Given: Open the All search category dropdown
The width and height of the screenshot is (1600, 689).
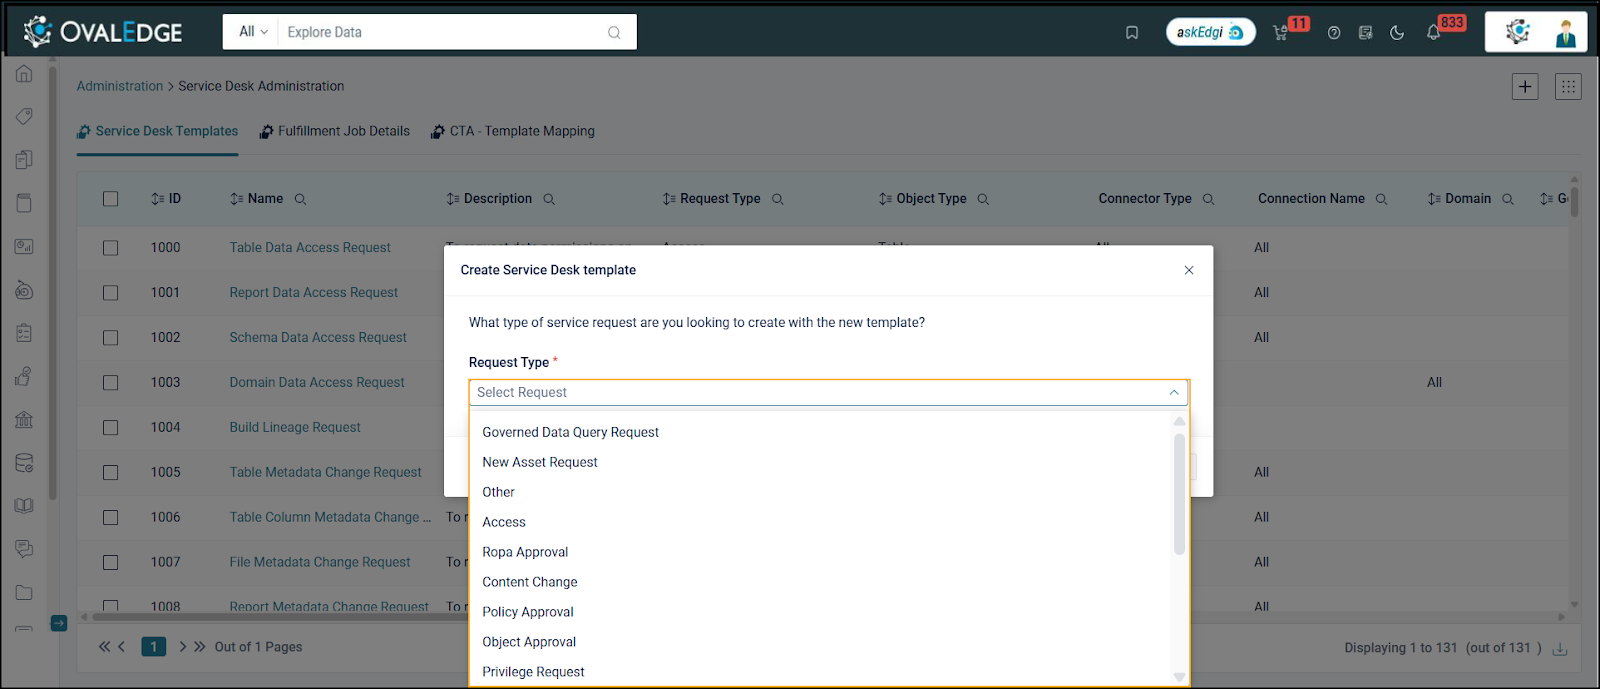Looking at the screenshot, I should click(x=253, y=32).
